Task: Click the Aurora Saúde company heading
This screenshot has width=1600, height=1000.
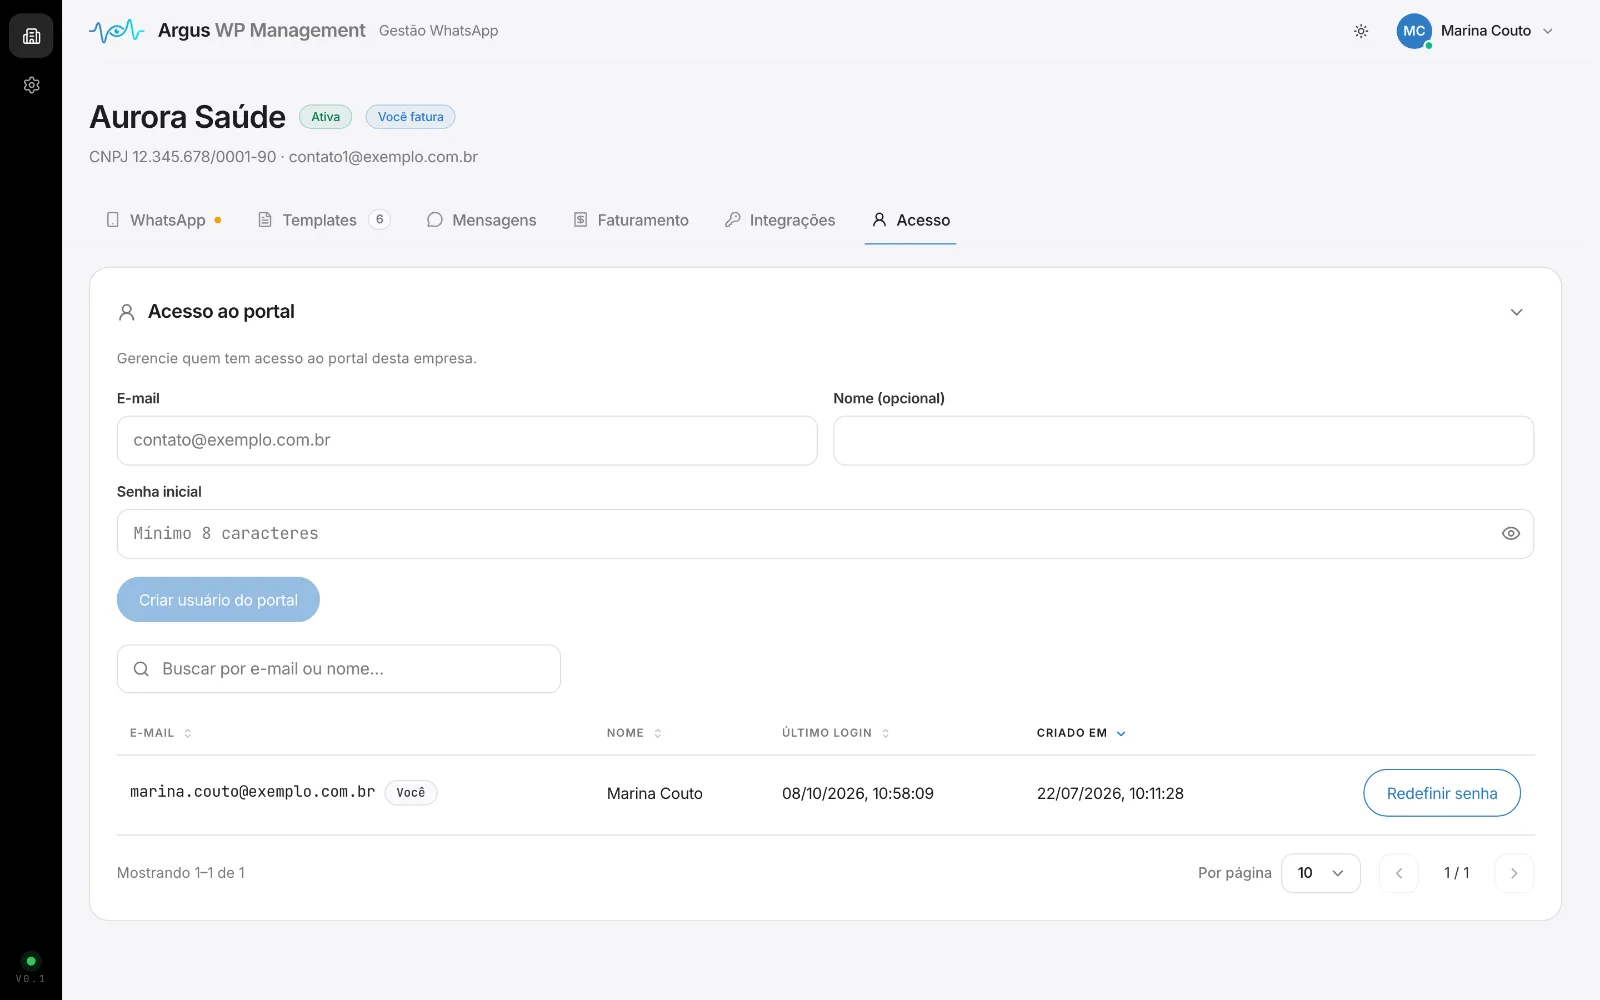Action: click(x=187, y=117)
